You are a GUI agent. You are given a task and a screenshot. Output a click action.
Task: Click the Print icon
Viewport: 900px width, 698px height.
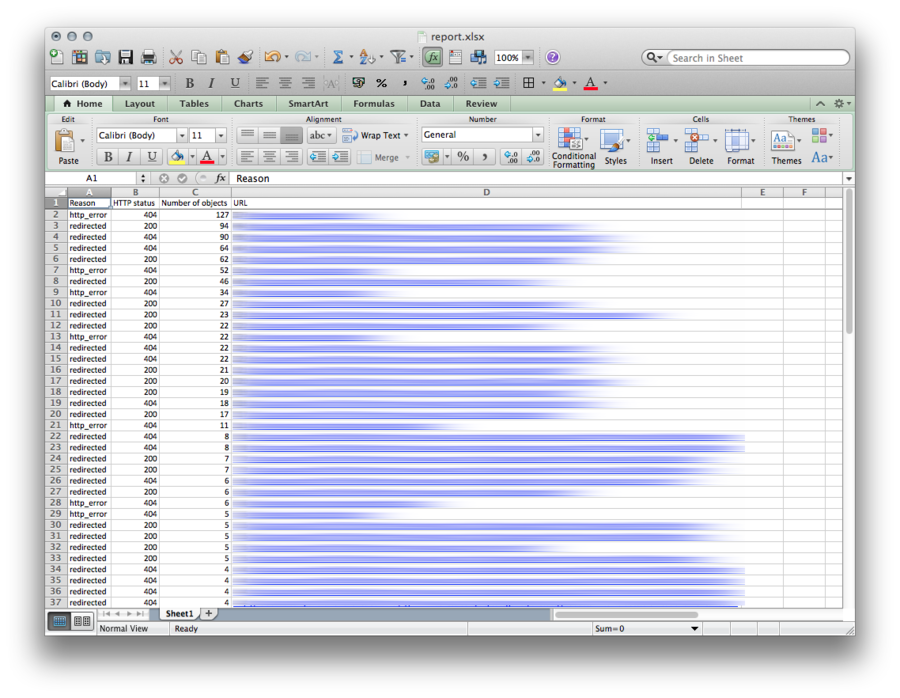pos(149,58)
